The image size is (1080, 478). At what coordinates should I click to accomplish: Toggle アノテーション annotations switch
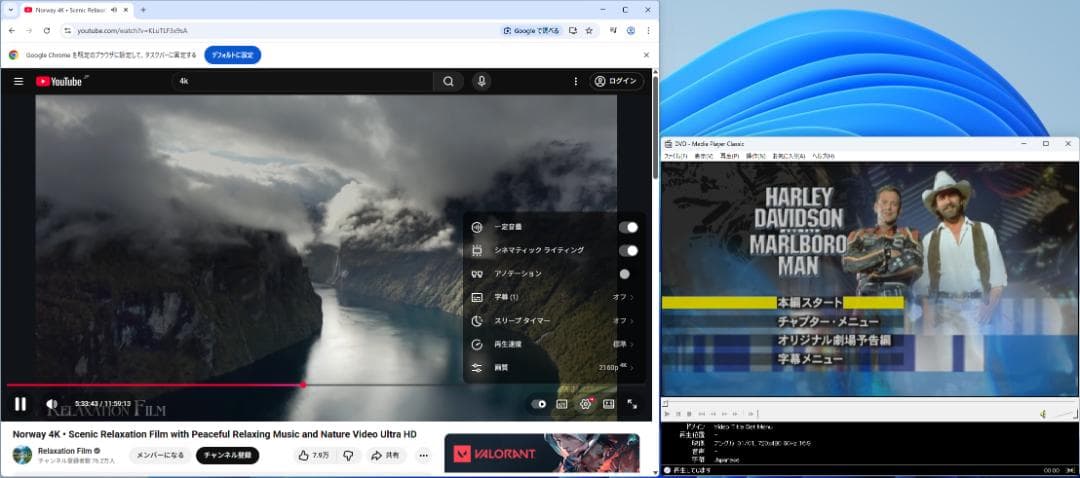pyautogui.click(x=625, y=274)
